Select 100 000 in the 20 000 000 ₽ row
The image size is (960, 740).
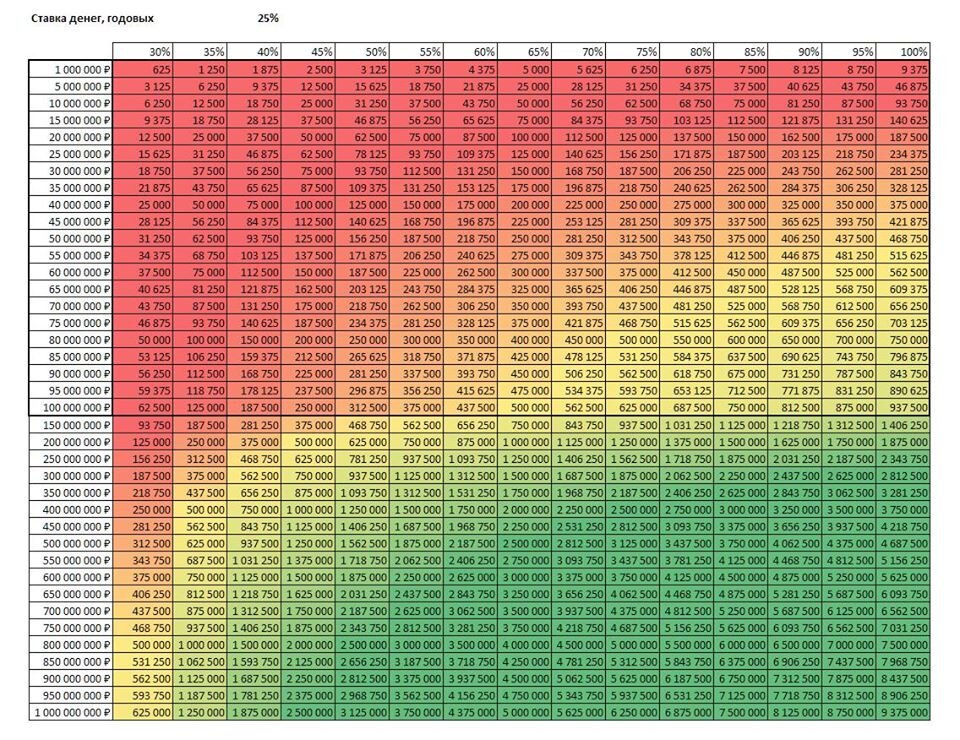point(525,138)
